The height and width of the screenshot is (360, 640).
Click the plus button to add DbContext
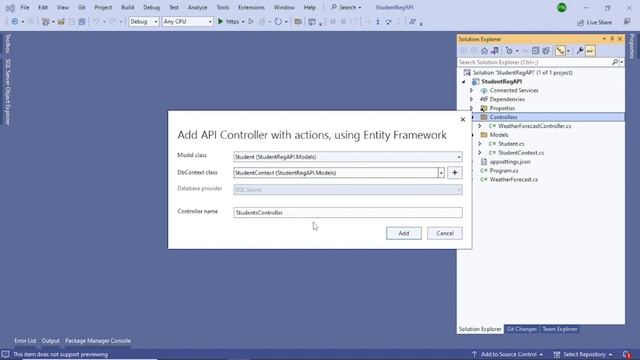click(x=455, y=173)
